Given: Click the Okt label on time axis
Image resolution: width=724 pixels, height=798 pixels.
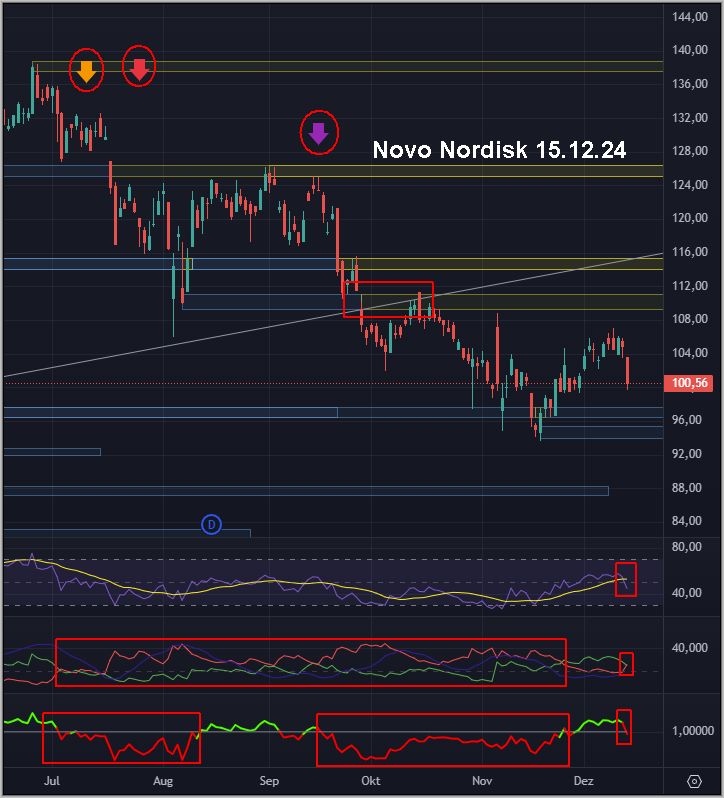Looking at the screenshot, I should point(370,780).
